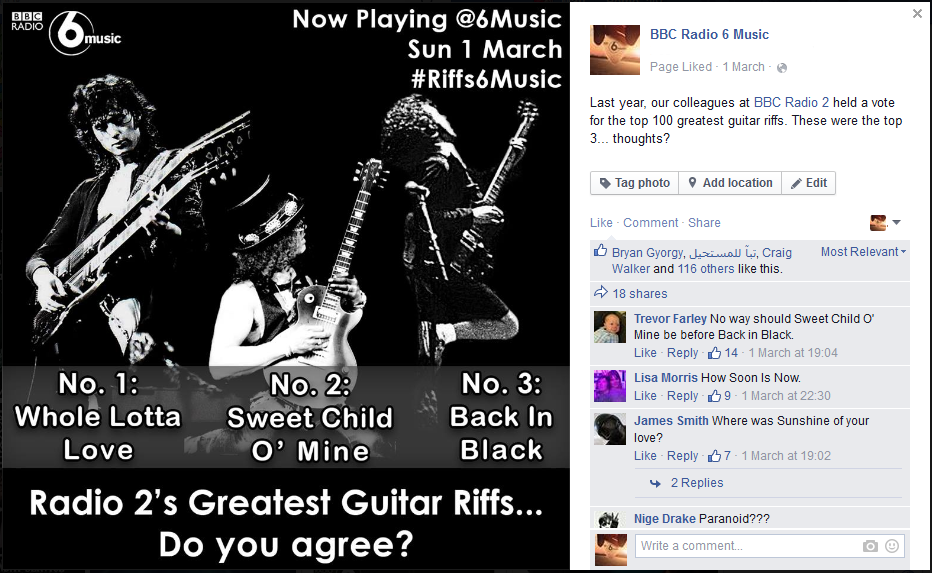Viewport: 932px width, 573px height.
Task: Click the camera icon in the comment box
Action: (870, 546)
